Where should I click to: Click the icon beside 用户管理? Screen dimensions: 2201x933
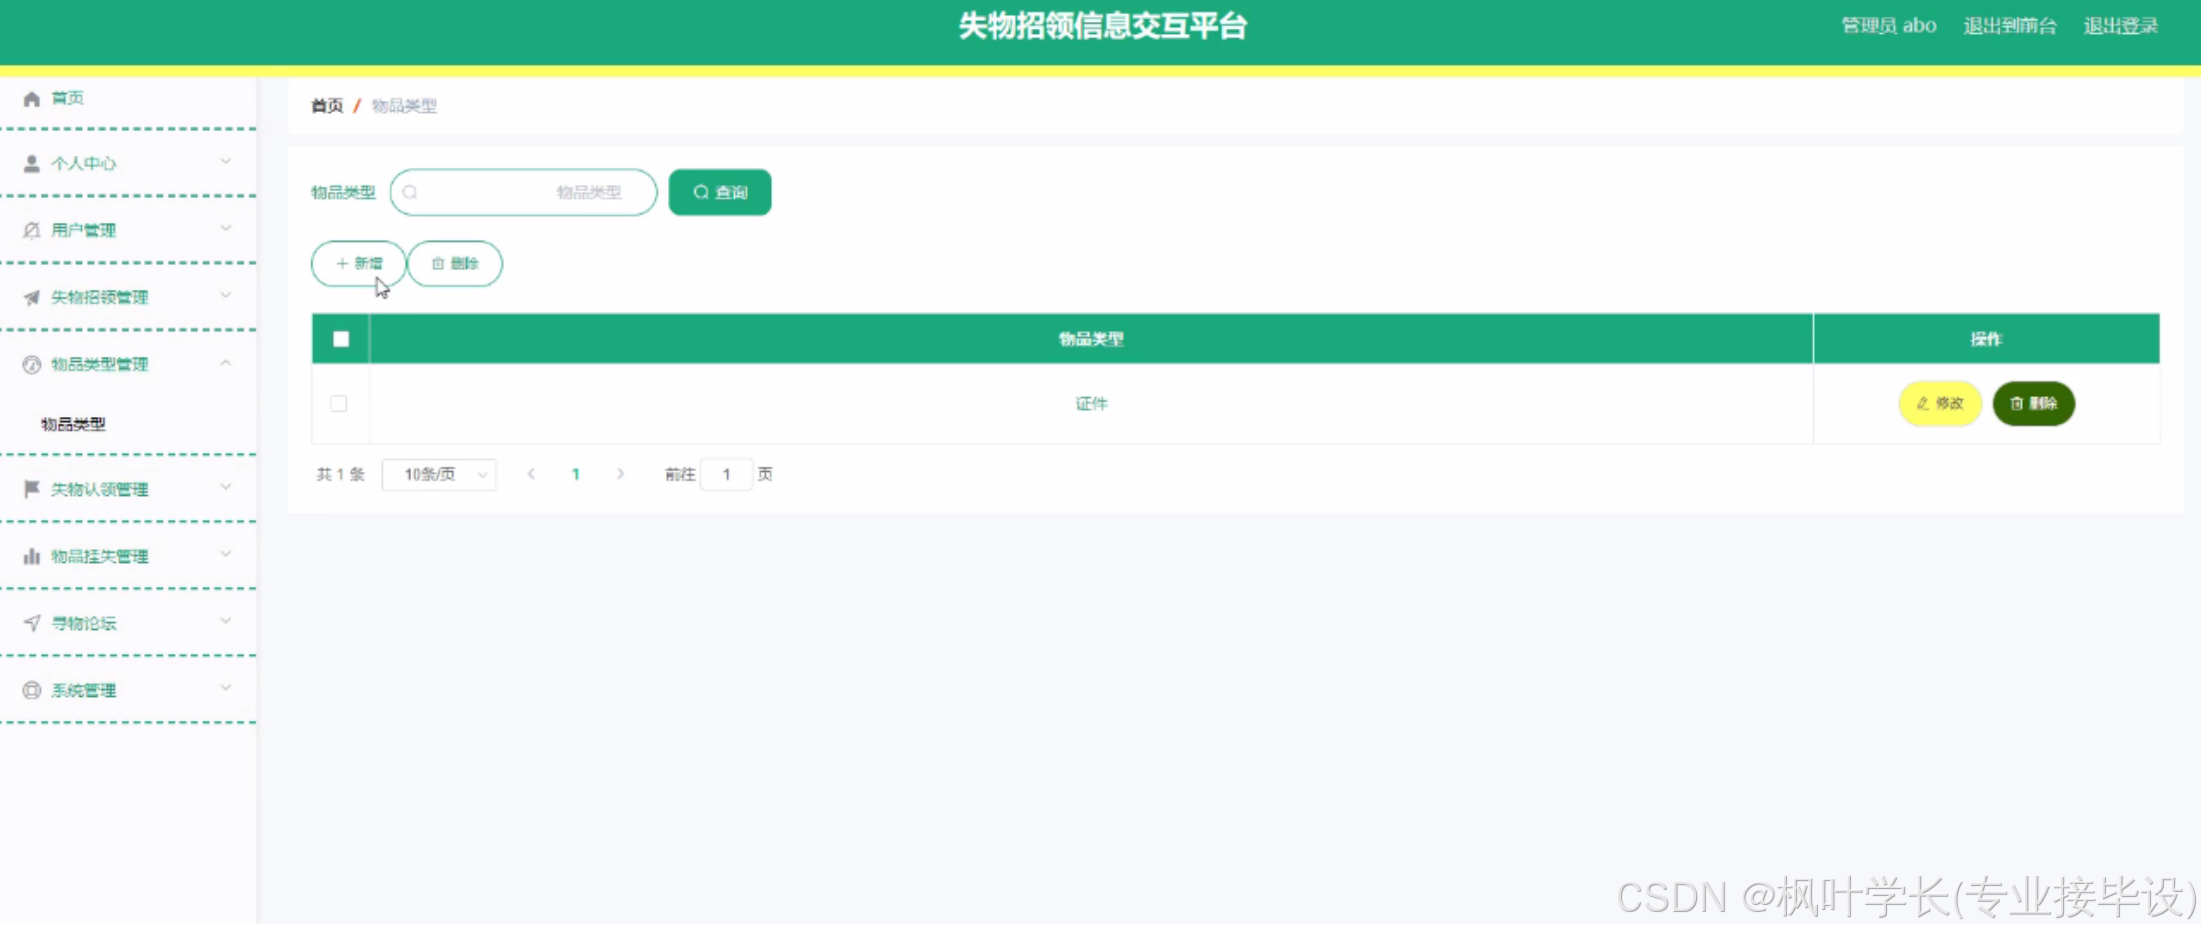[32, 230]
